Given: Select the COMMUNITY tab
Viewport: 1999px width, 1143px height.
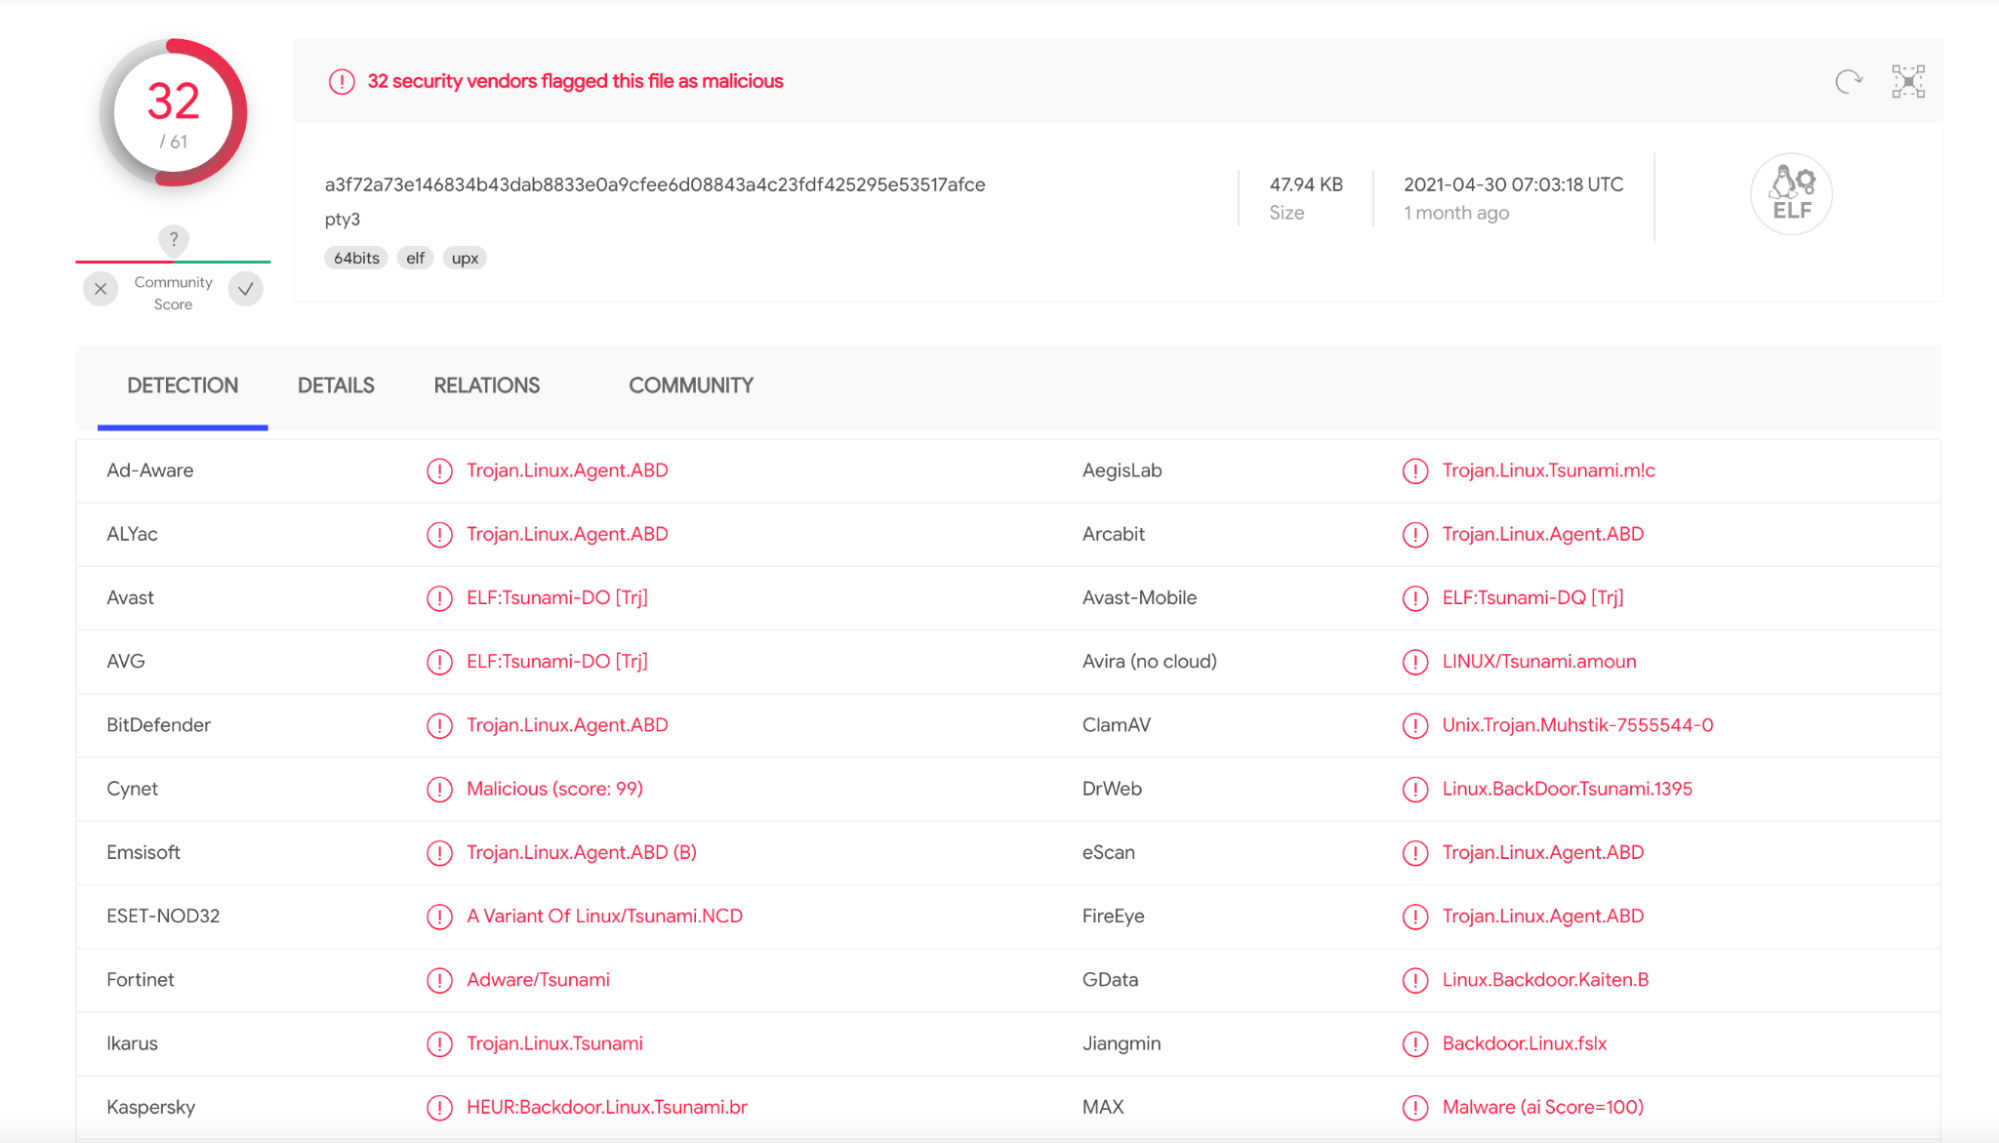Looking at the screenshot, I should (689, 386).
